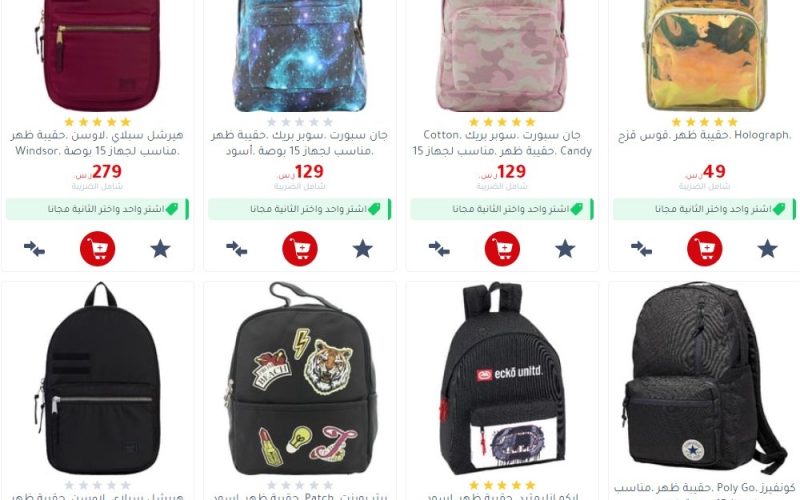
Task: Open the Herschel Windsor product title link
Action: click(97, 143)
